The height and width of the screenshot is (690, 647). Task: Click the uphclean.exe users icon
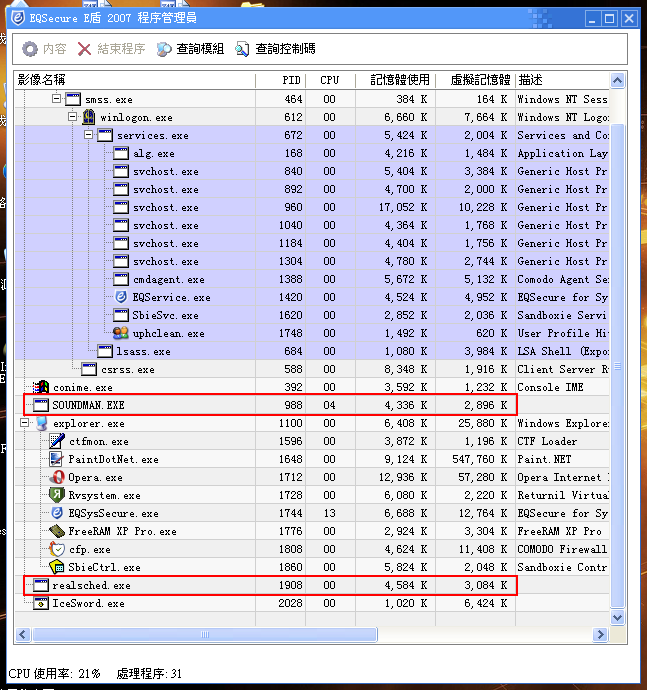pos(121,333)
